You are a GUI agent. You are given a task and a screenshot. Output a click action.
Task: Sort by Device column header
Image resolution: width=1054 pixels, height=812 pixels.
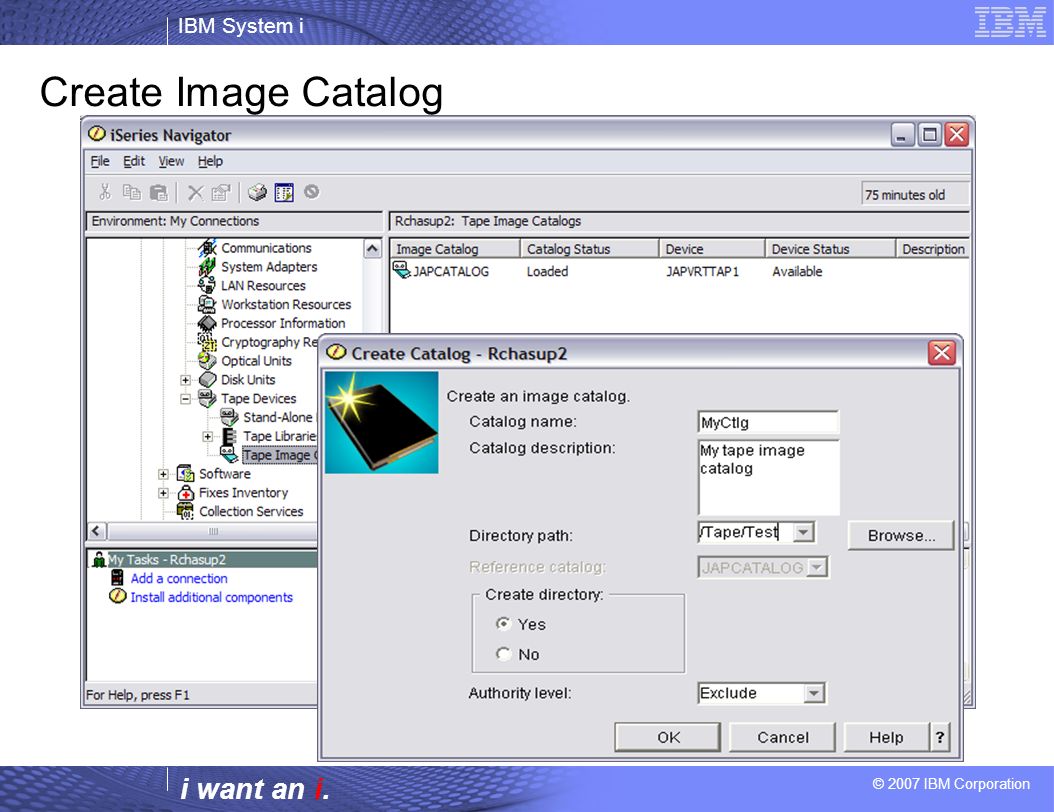coord(712,249)
